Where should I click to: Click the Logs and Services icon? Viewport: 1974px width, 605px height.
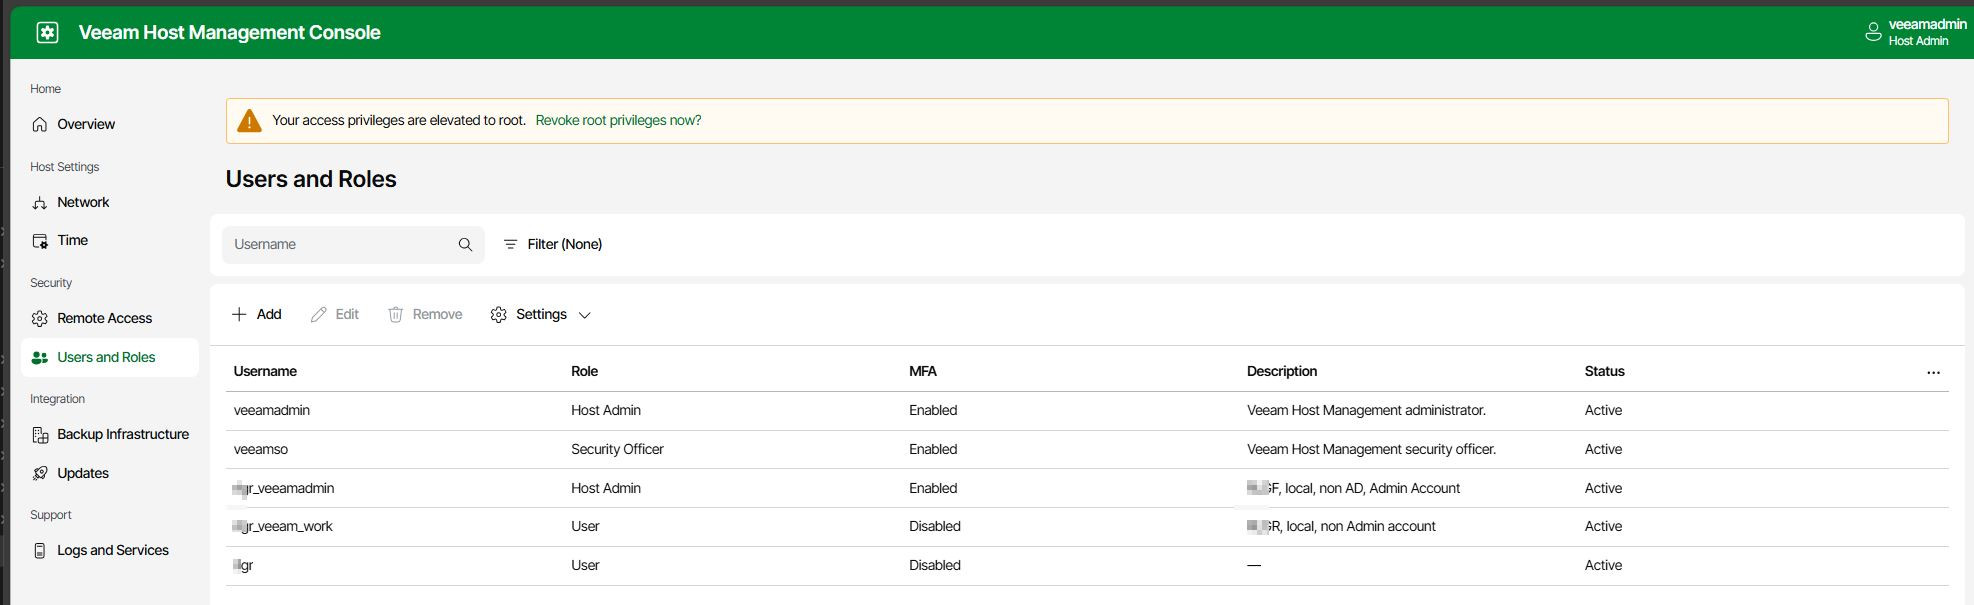40,551
